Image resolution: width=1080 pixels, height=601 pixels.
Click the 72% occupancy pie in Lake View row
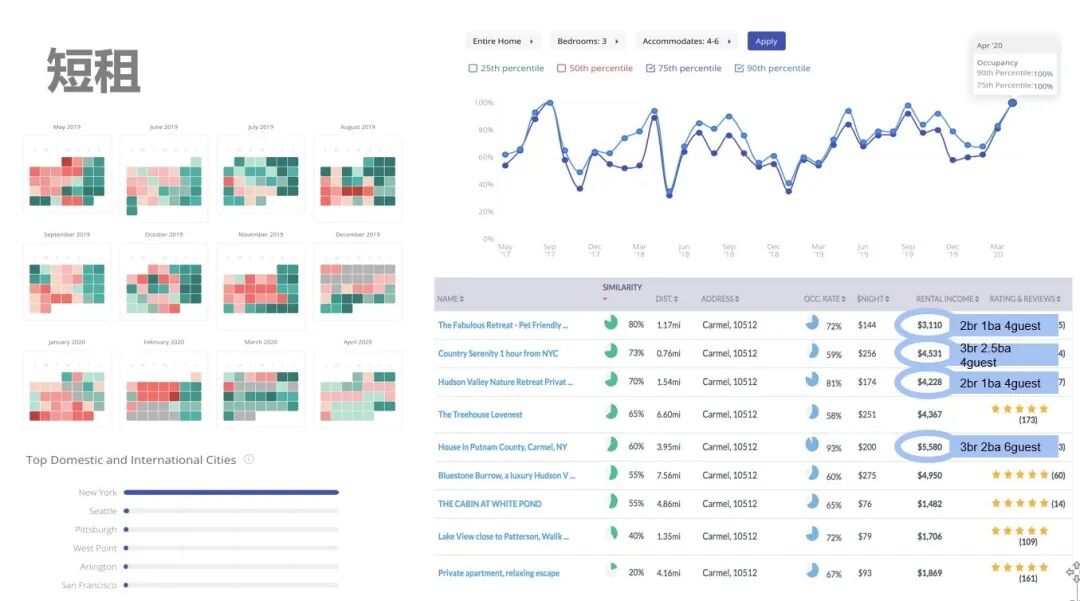pyautogui.click(x=812, y=534)
